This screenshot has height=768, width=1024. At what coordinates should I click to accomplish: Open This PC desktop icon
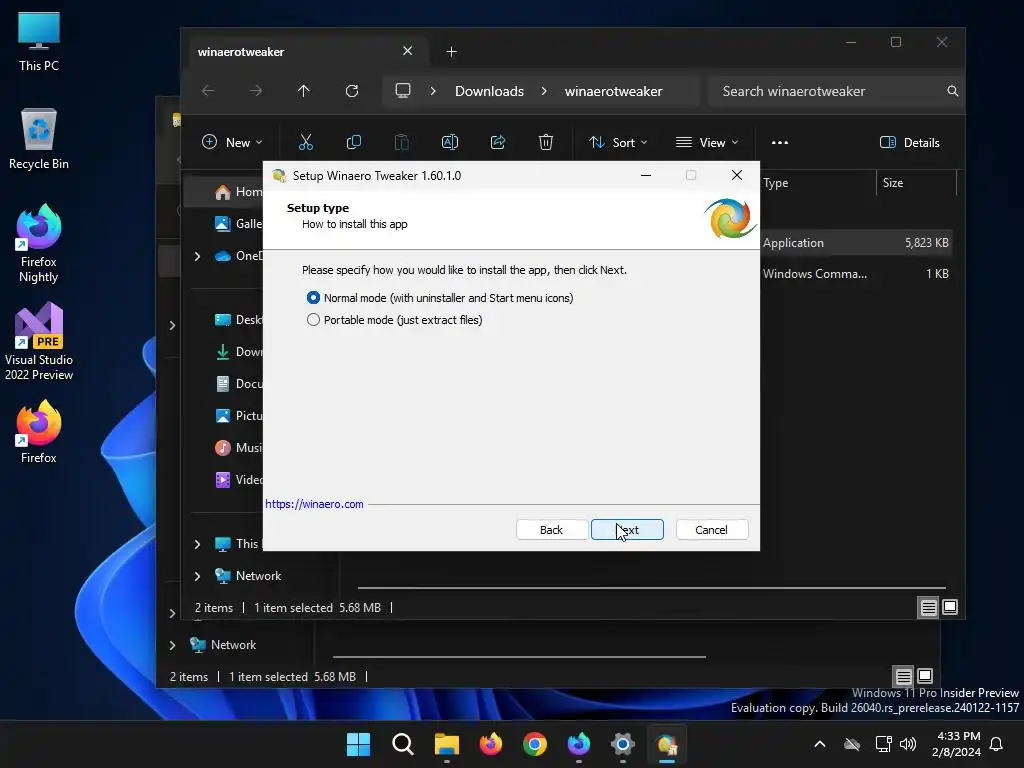39,41
